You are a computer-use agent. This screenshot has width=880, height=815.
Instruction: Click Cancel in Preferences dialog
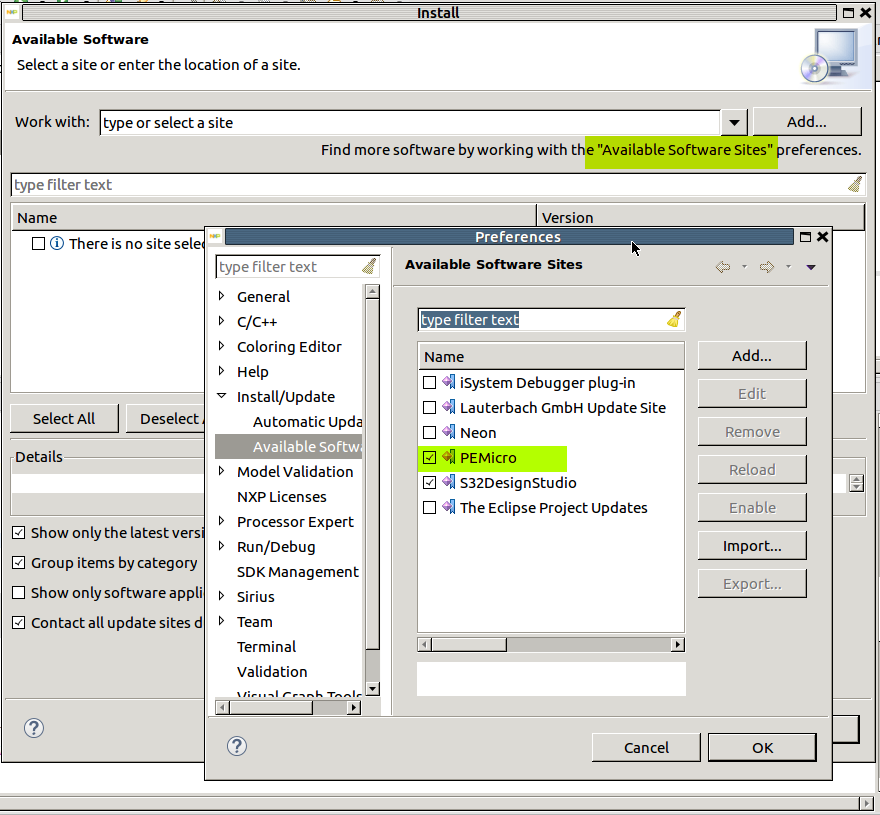646,748
